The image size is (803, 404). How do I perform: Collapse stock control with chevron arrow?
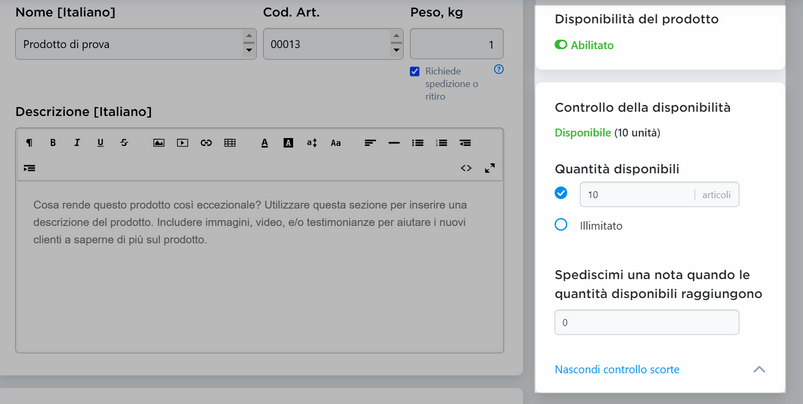click(759, 369)
